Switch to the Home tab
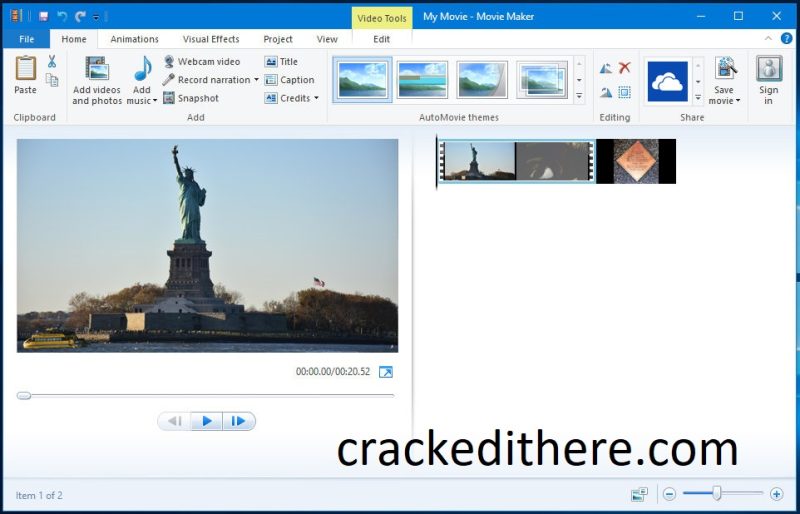This screenshot has height=514, width=800. click(x=74, y=39)
